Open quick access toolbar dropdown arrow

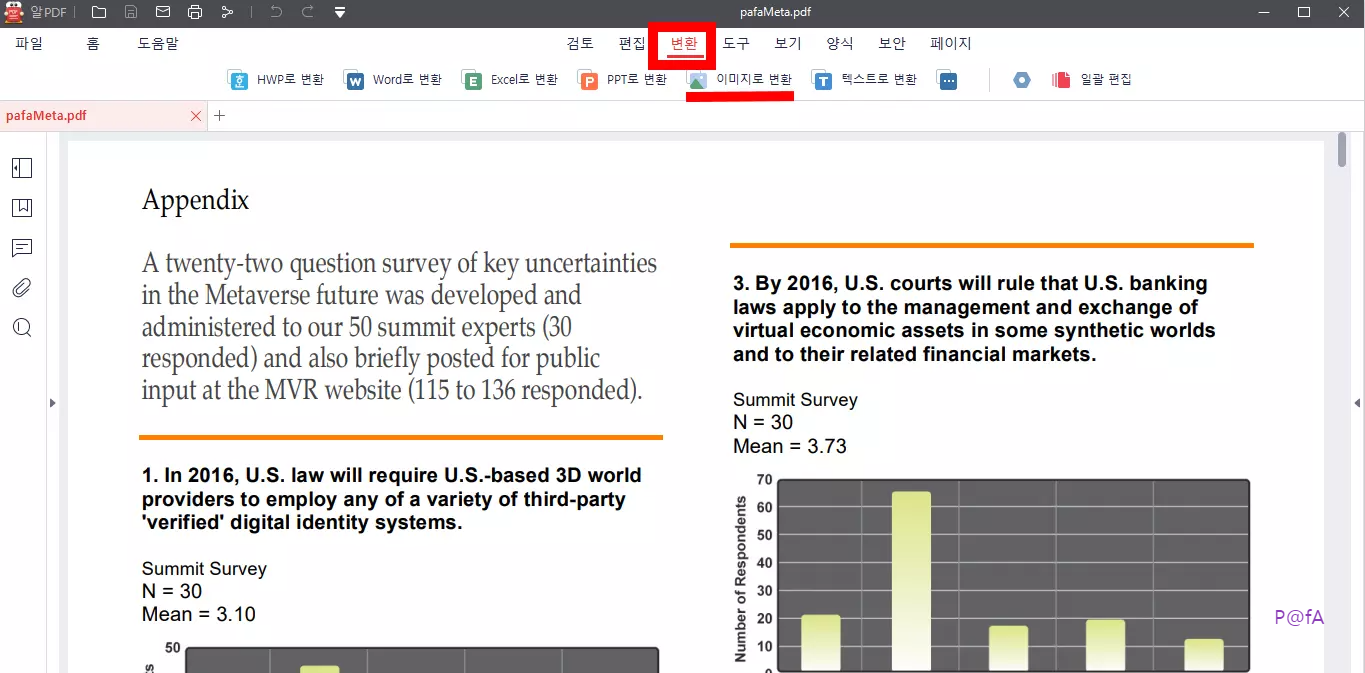pos(340,12)
